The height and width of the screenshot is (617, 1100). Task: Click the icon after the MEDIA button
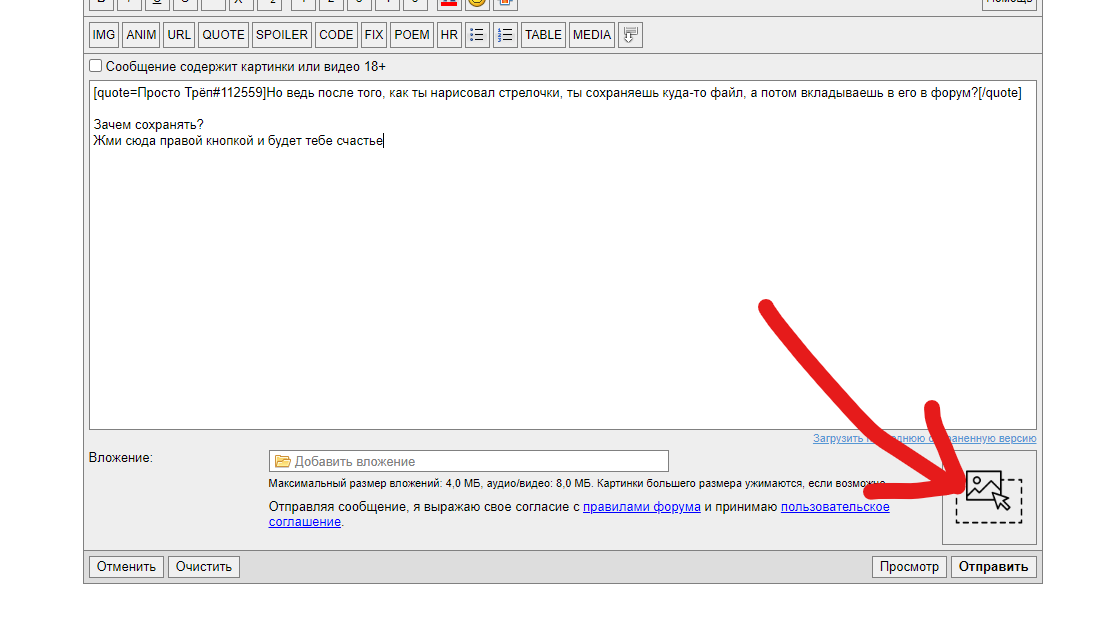coord(630,34)
